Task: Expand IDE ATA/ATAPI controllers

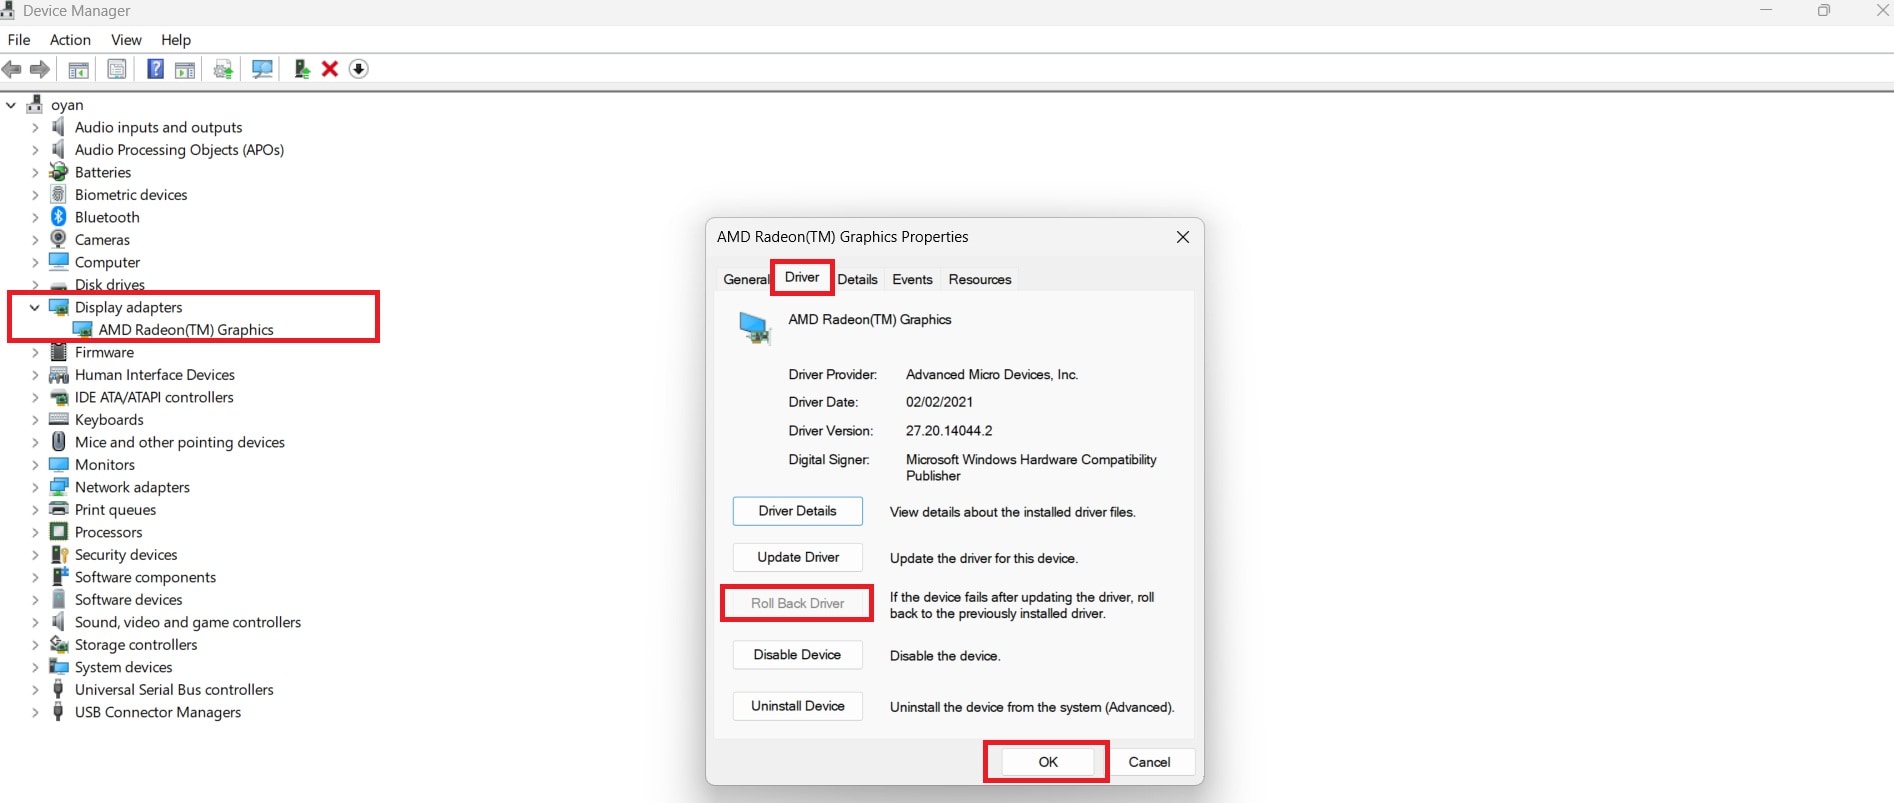Action: pos(35,397)
